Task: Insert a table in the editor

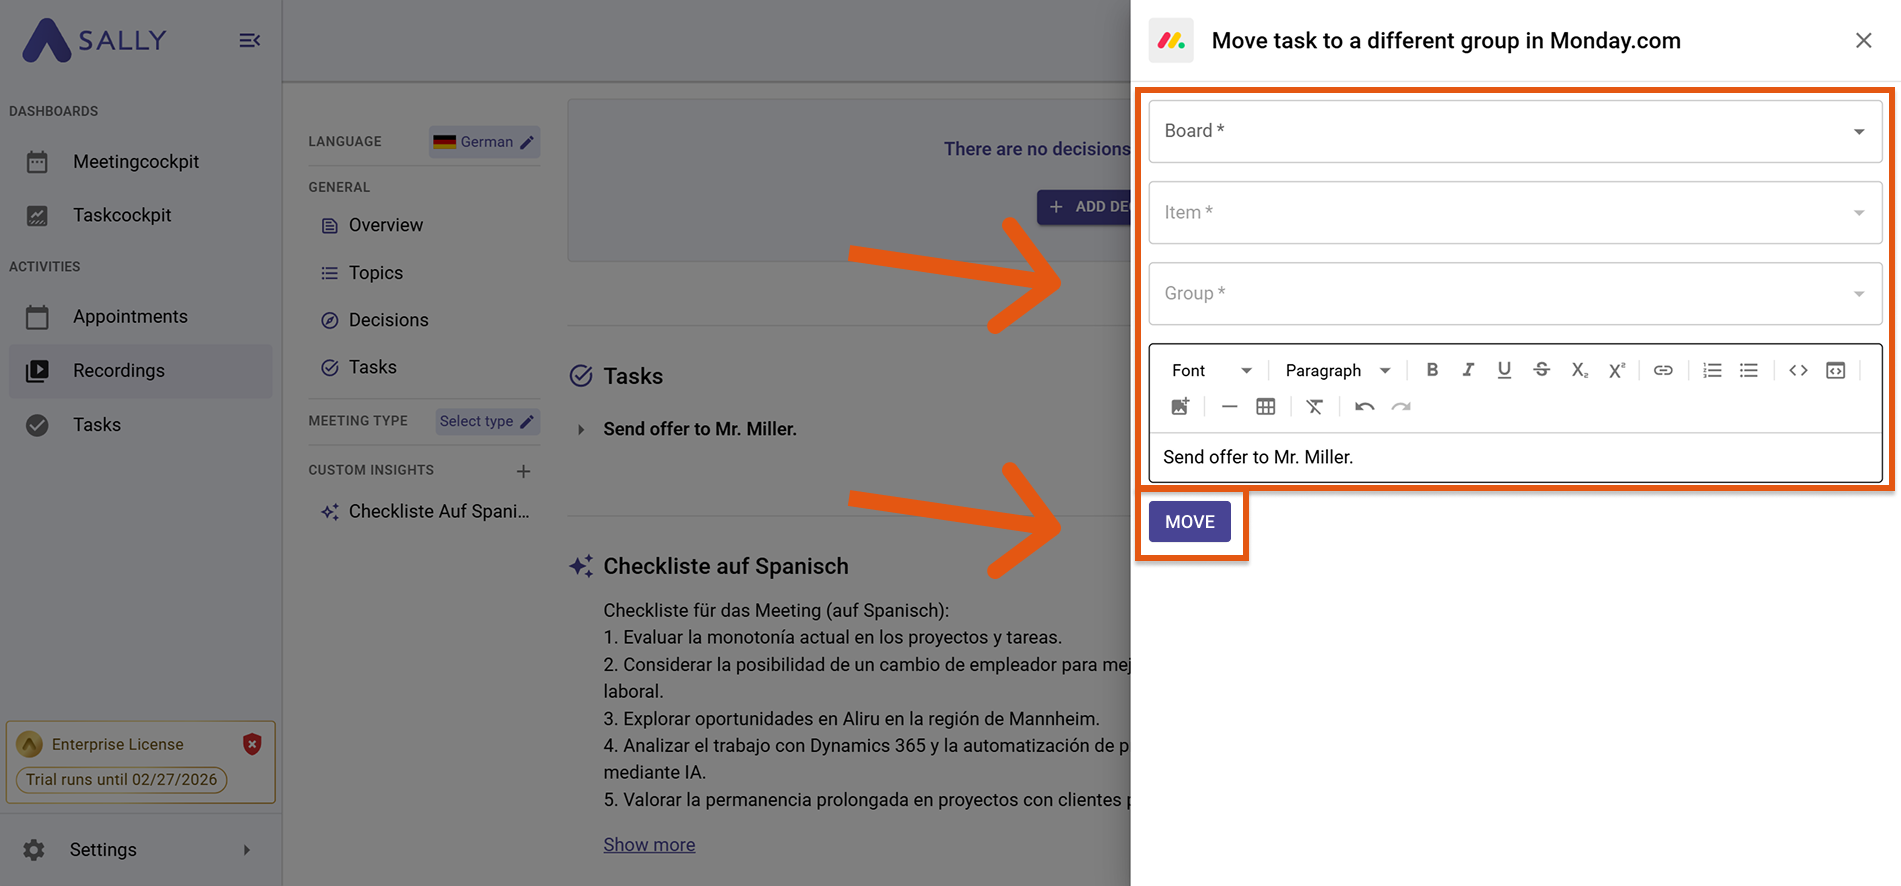Action: pos(1265,406)
